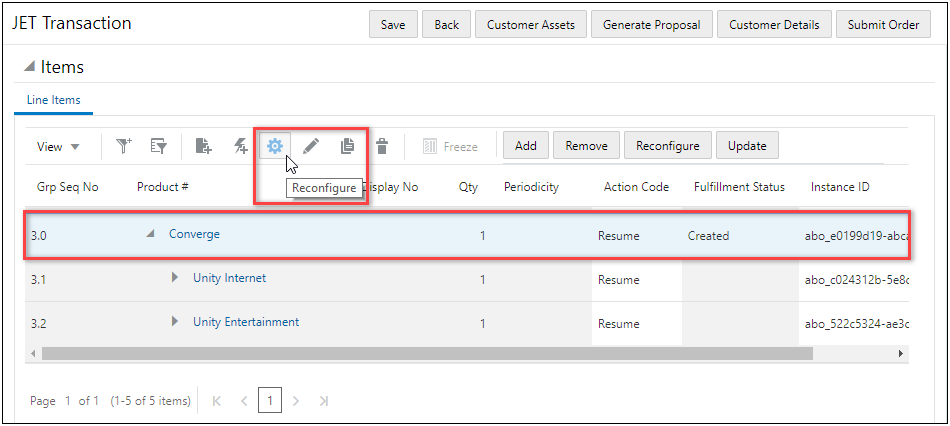Click the Reconfigure gear icon
The width and height of the screenshot is (950, 426).
coord(273,146)
